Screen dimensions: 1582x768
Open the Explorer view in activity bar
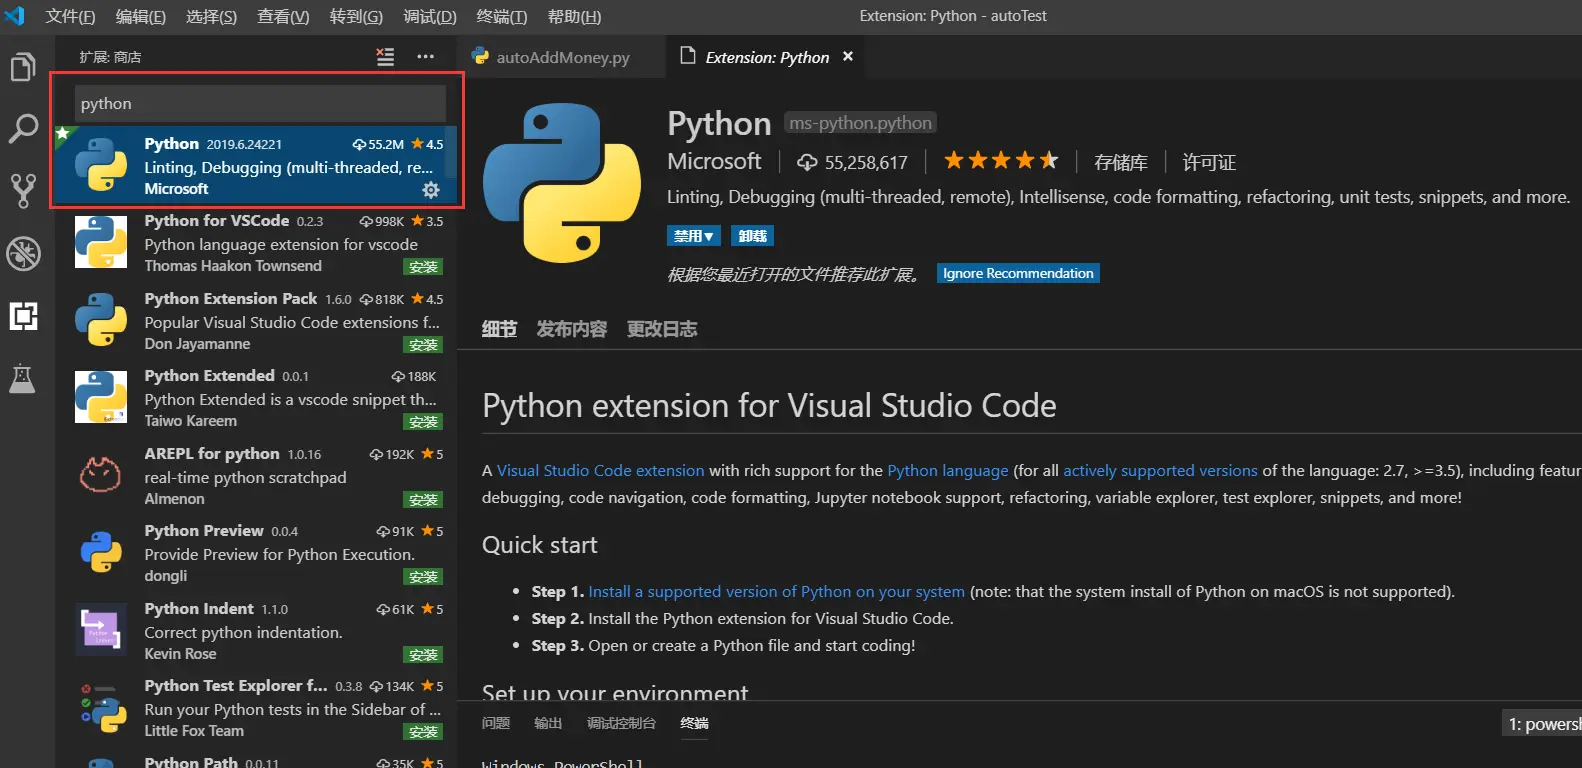[23, 67]
